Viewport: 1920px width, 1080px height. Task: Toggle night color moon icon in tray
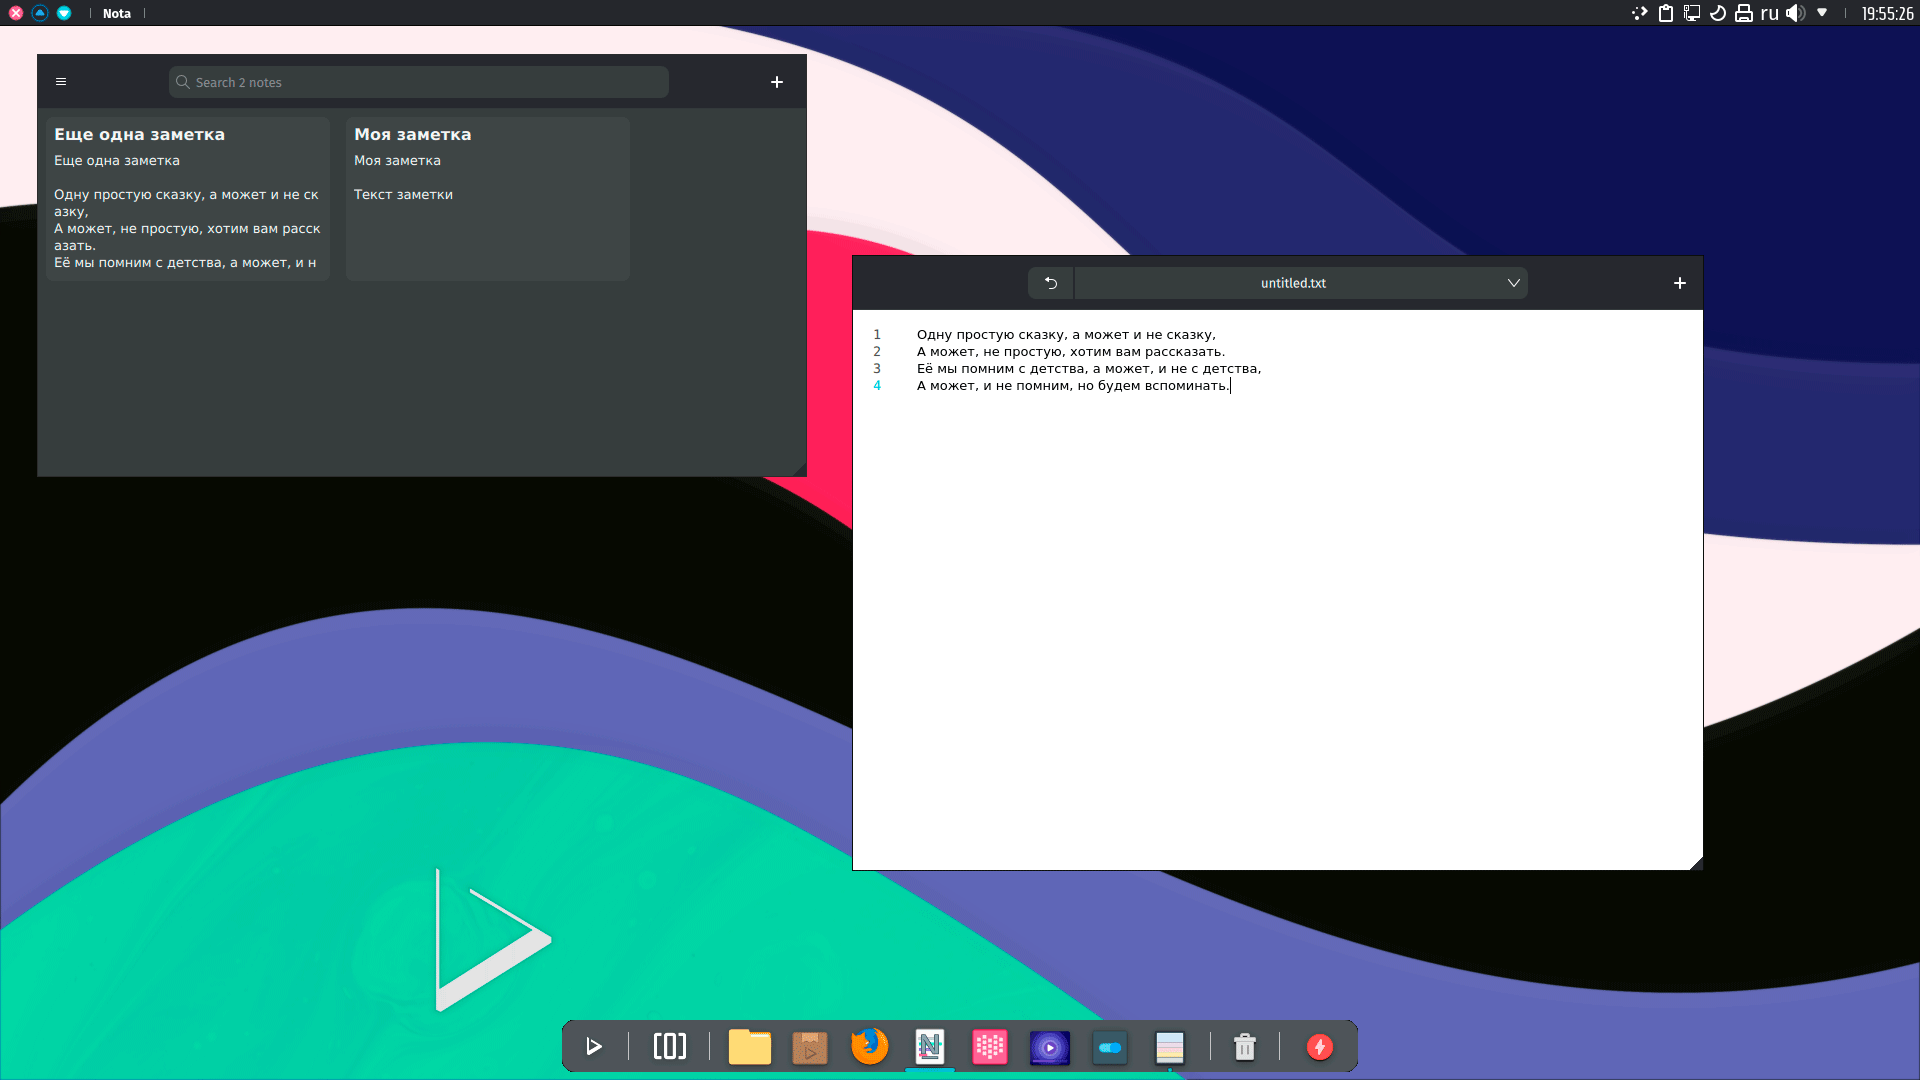point(1718,13)
